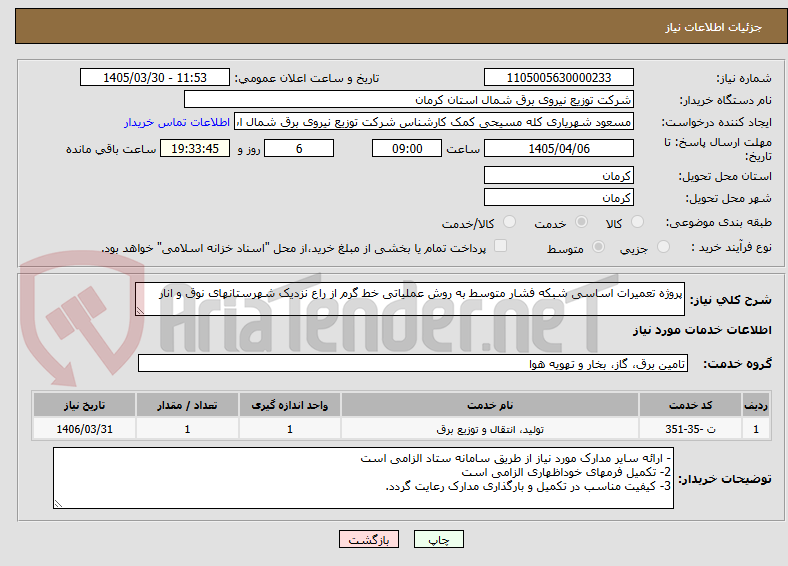Click the نام خدمت column header
Image resolution: width=788 pixels, height=566 pixels.
click(490, 405)
